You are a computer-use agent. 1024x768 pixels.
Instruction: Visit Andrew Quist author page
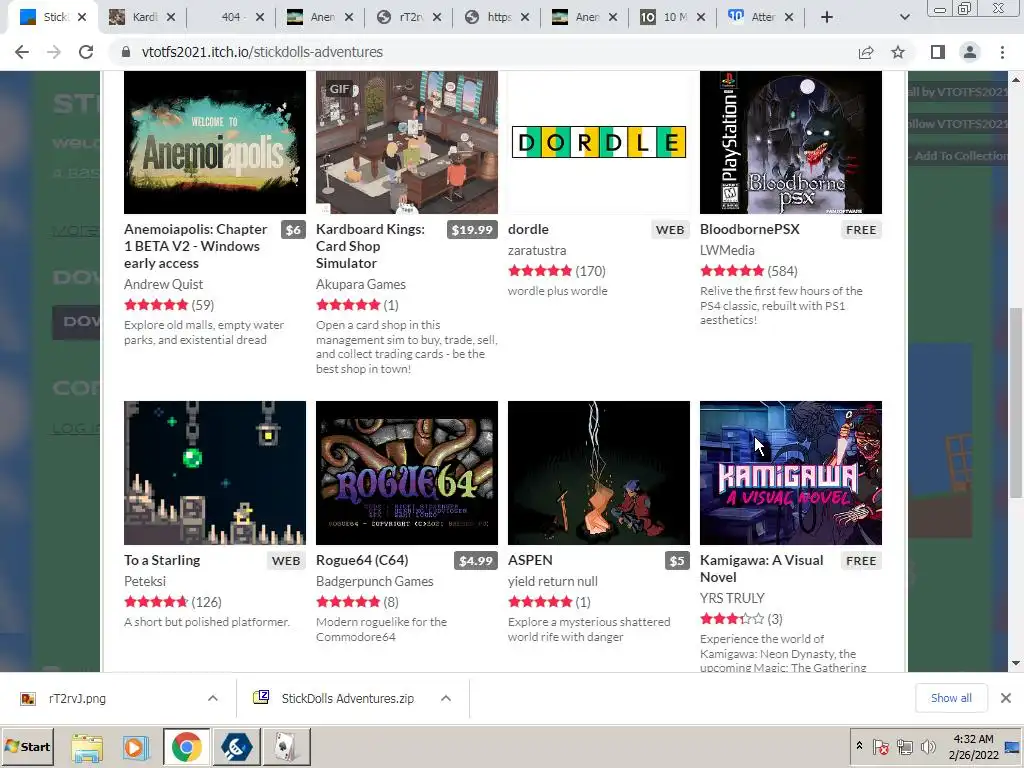(x=163, y=284)
